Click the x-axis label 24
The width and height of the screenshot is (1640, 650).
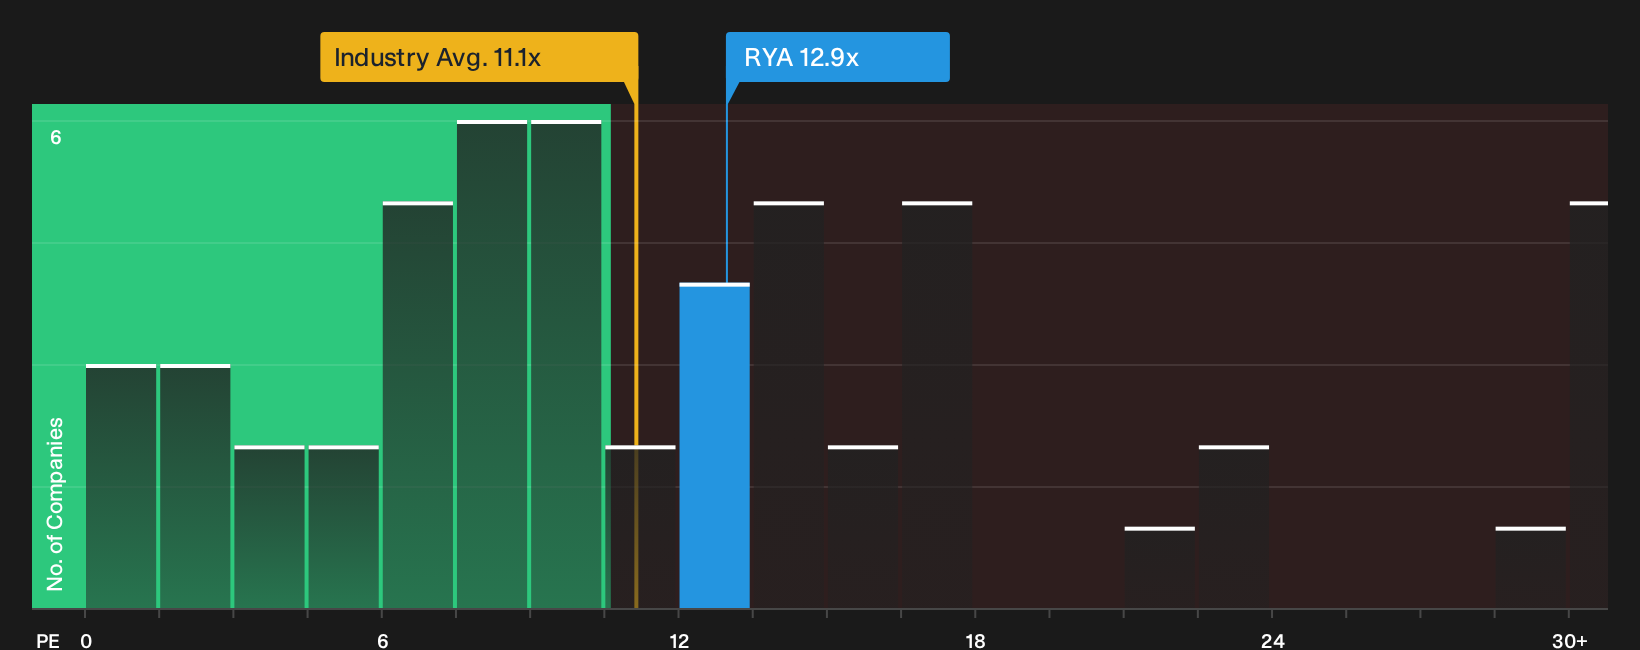[x=1272, y=641]
